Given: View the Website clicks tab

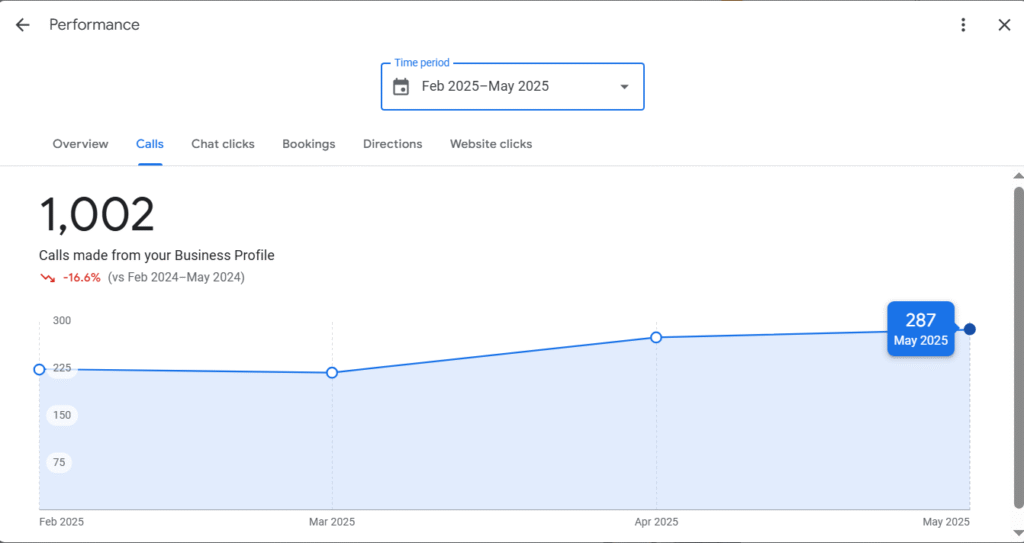Looking at the screenshot, I should 491,144.
